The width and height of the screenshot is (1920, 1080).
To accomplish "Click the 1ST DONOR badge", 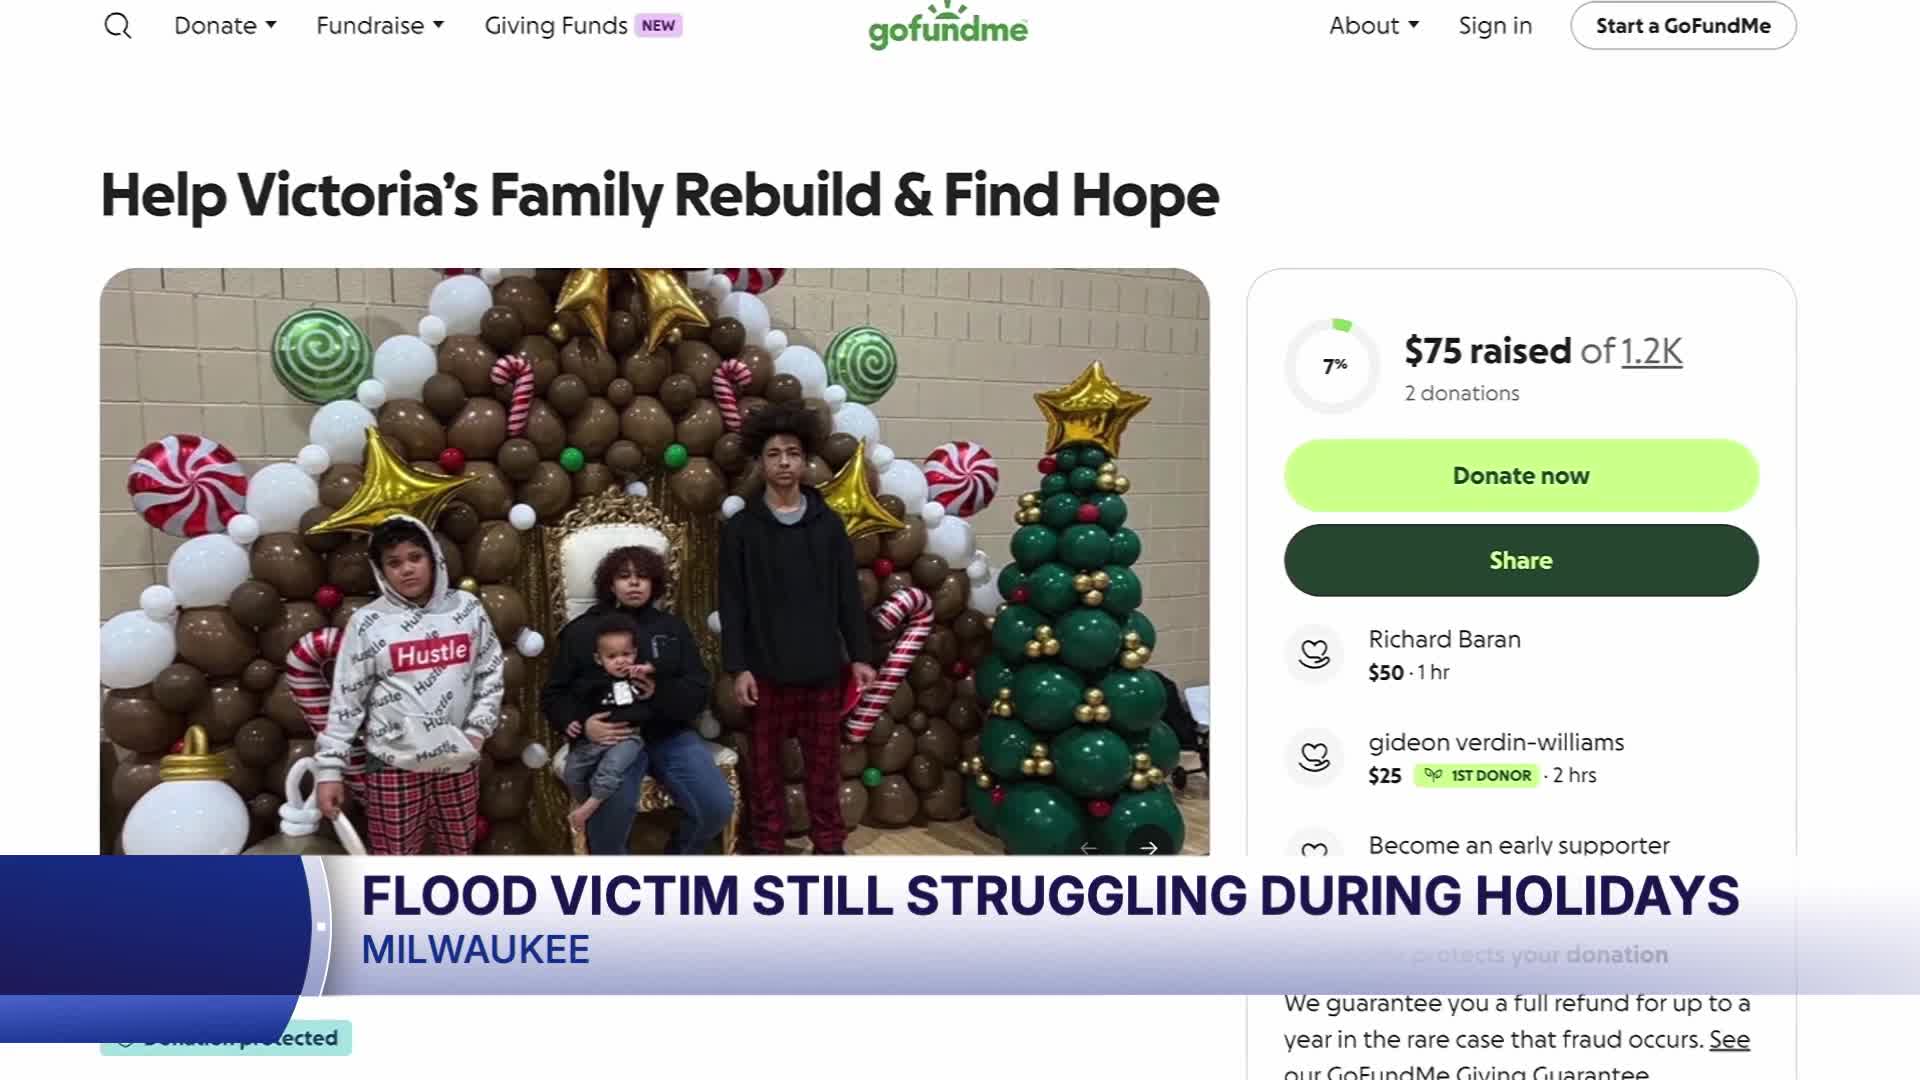I will pyautogui.click(x=1476, y=775).
